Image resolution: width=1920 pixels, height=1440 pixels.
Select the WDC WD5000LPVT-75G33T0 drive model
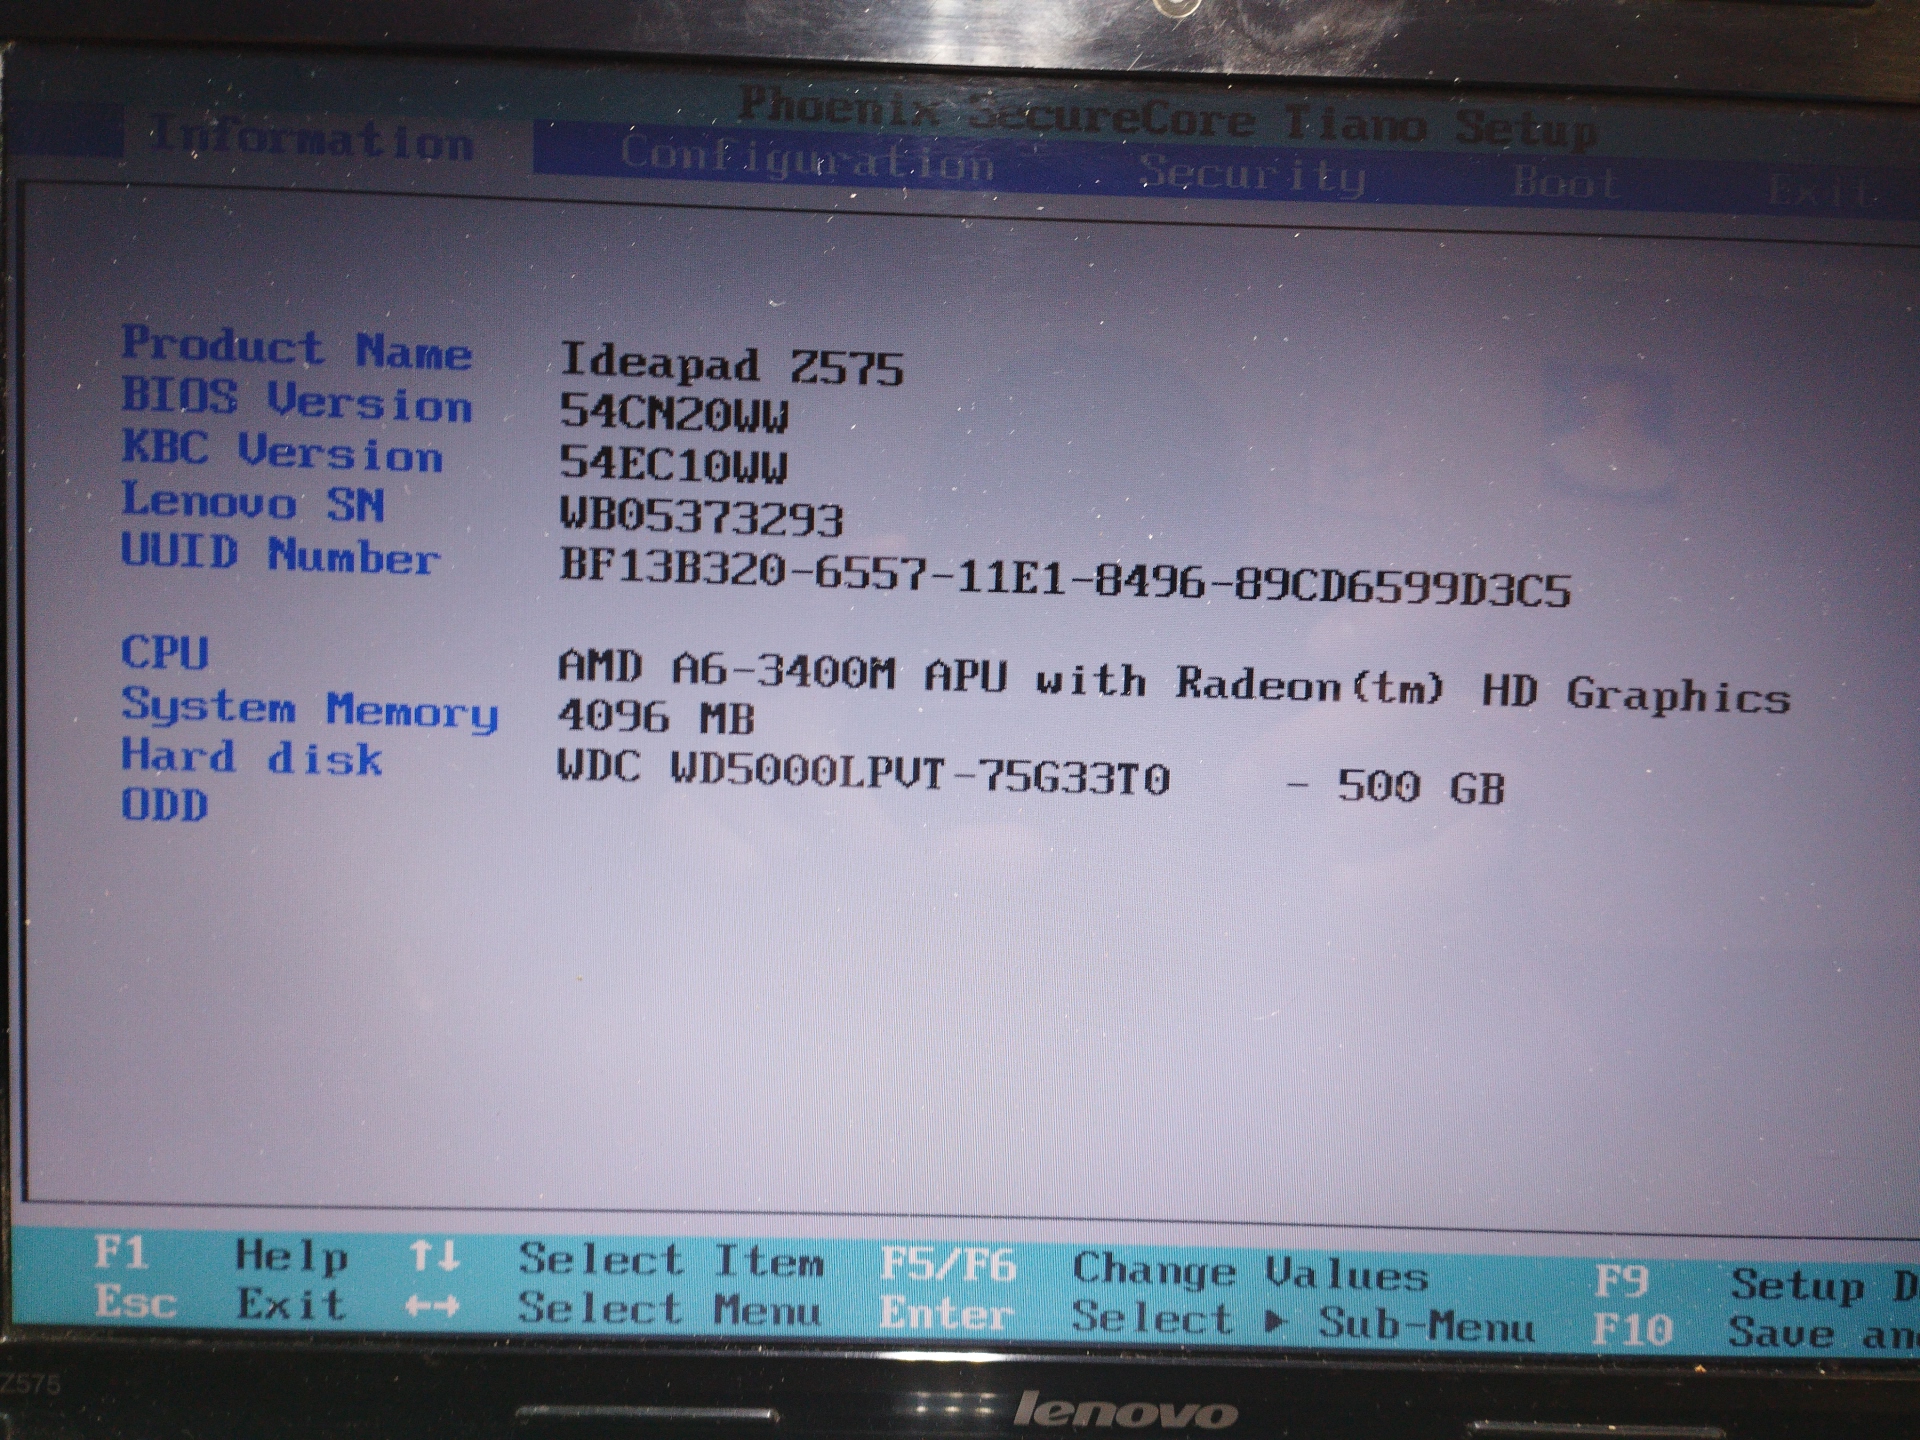click(x=864, y=773)
